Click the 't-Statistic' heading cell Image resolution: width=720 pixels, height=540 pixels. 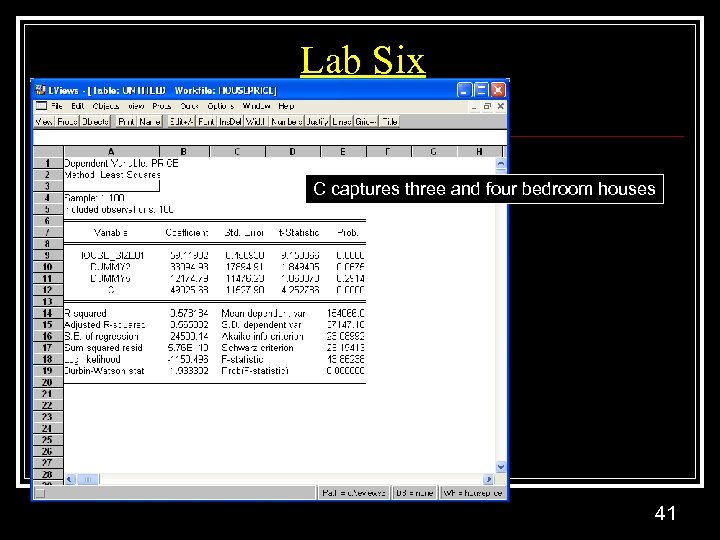point(299,233)
